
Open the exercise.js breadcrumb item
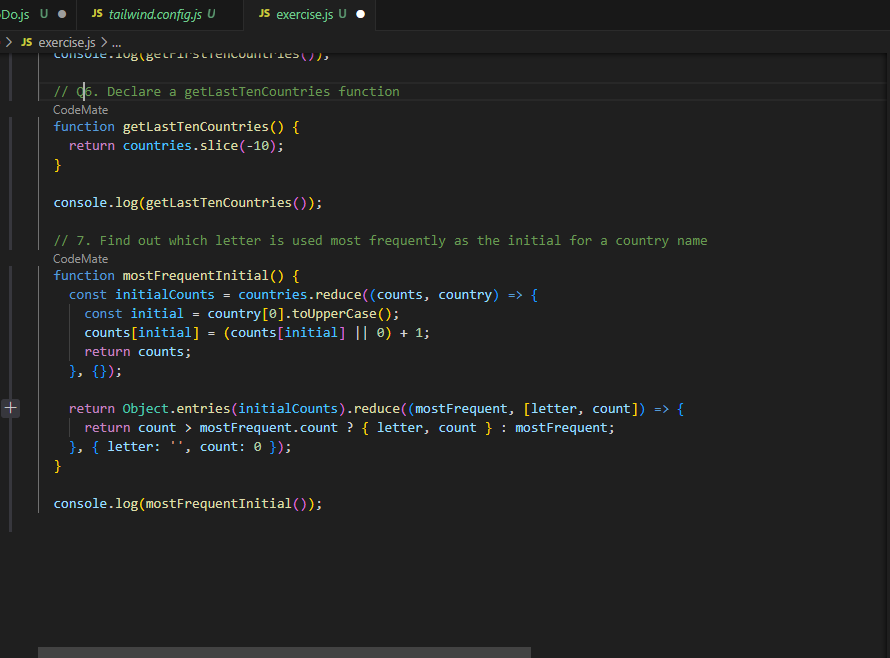coord(66,43)
